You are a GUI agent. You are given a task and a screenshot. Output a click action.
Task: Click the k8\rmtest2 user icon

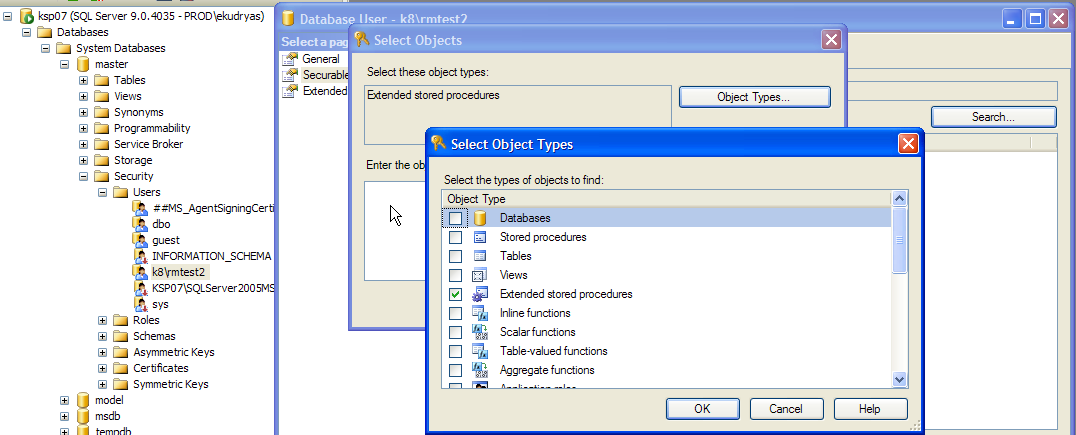[140, 272]
